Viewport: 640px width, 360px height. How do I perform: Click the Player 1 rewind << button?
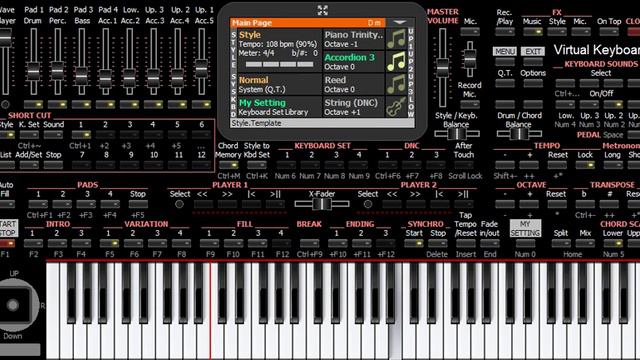pyautogui.click(x=203, y=204)
